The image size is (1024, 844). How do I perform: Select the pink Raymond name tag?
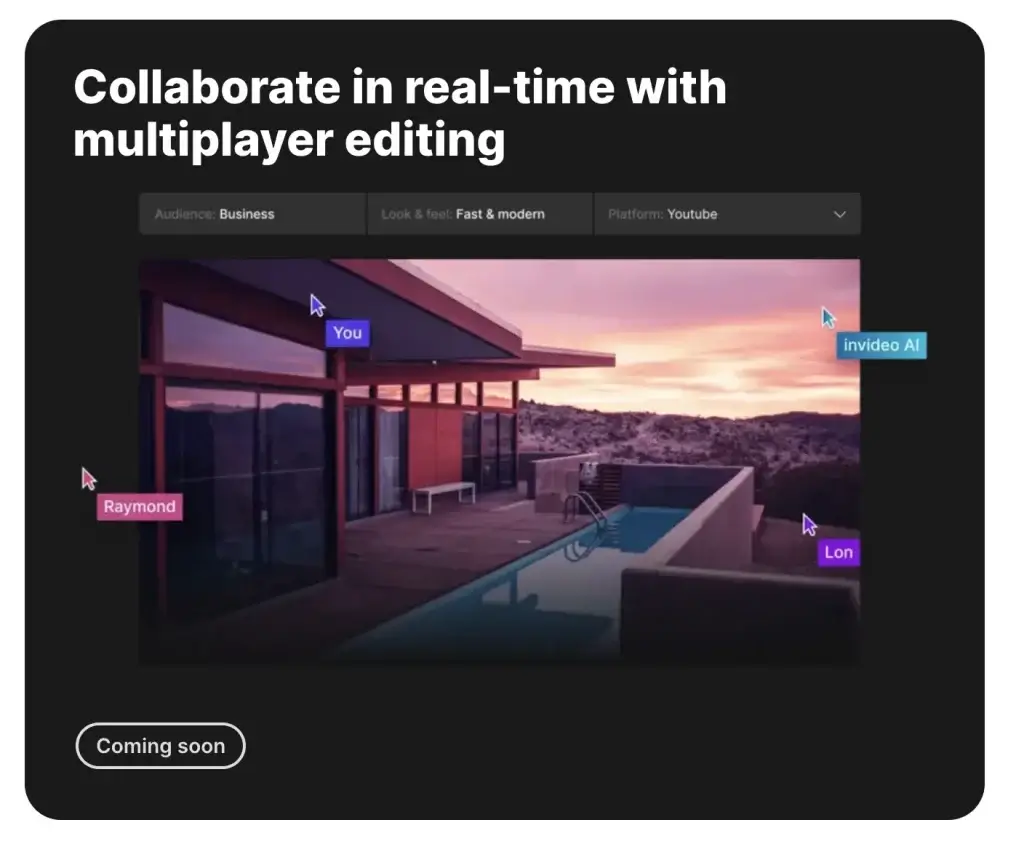(x=140, y=507)
